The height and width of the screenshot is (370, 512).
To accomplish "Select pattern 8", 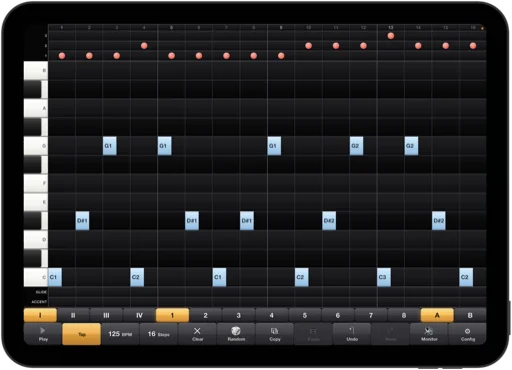I will coord(404,315).
